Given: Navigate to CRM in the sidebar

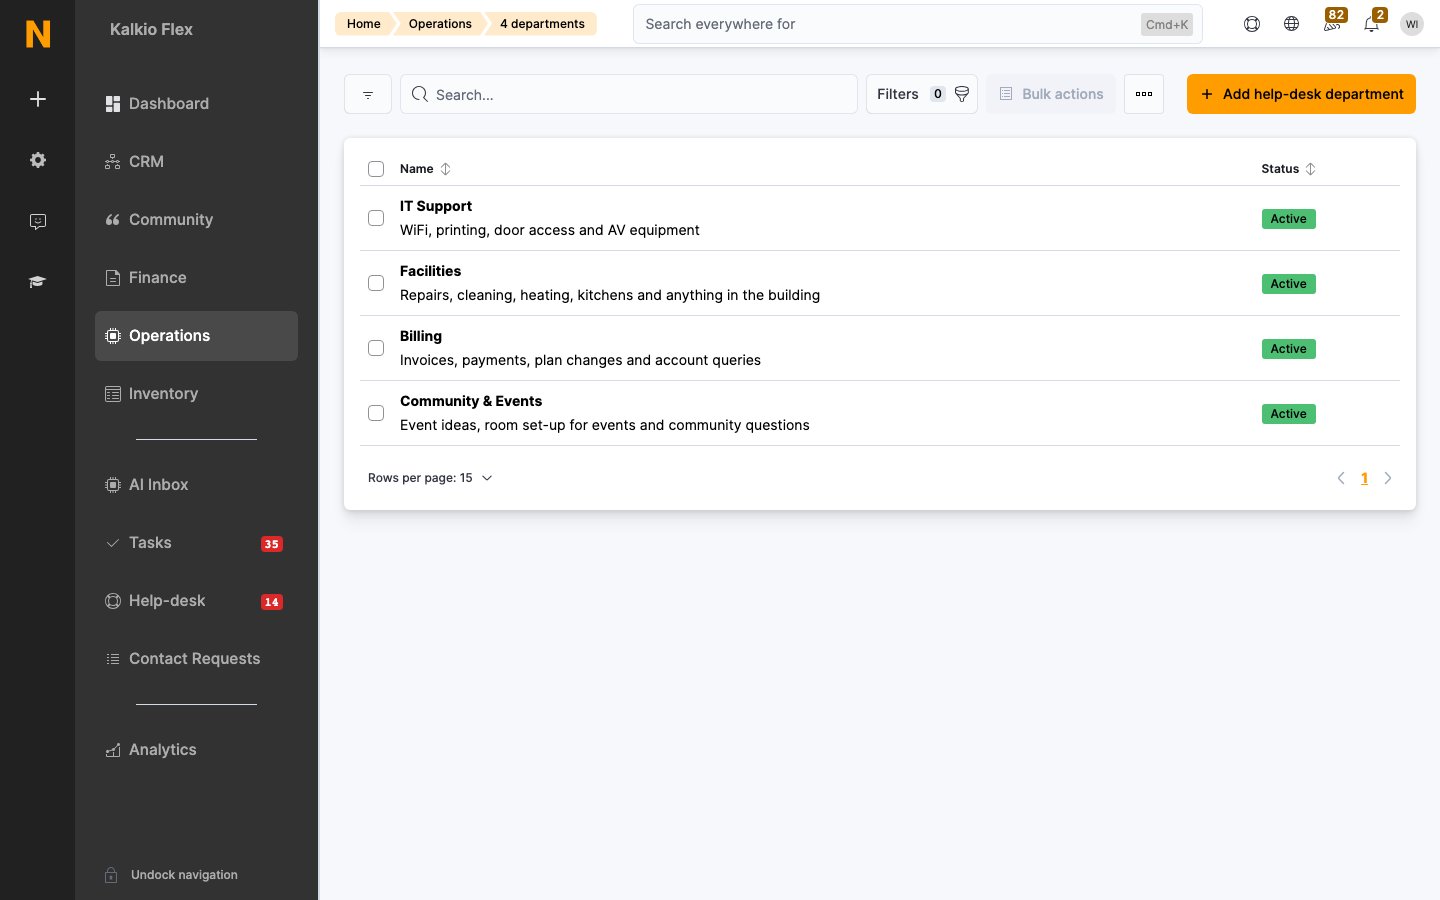Looking at the screenshot, I should 196,162.
